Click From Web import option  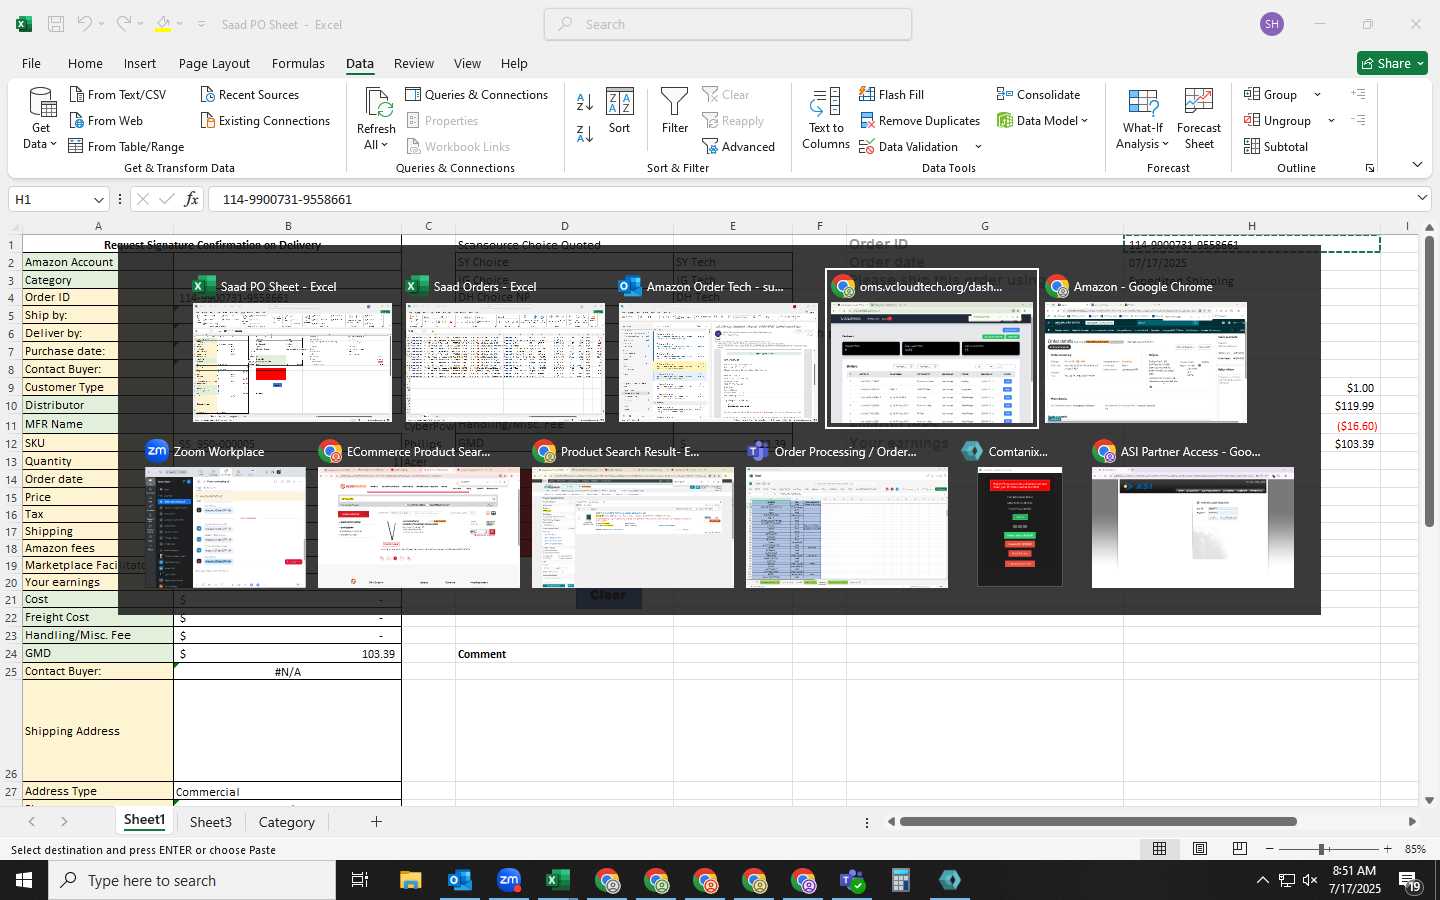tap(106, 120)
